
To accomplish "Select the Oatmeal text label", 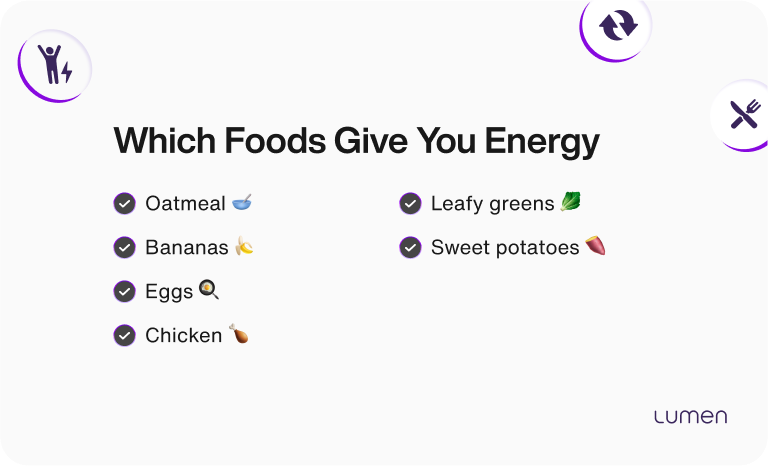I will (x=185, y=204).
